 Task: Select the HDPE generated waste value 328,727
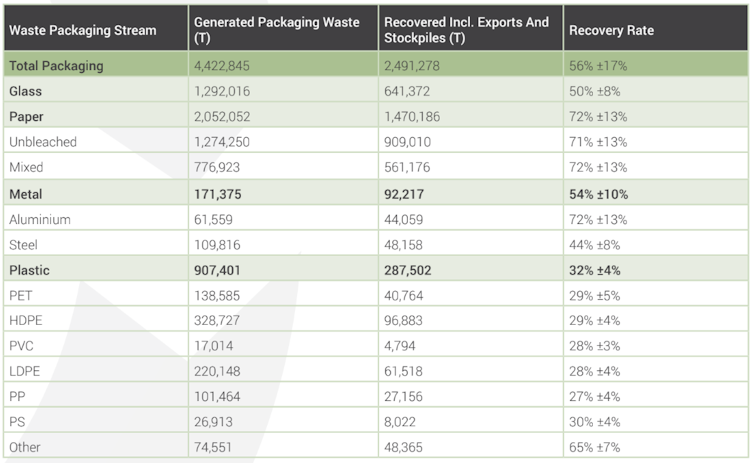220,320
